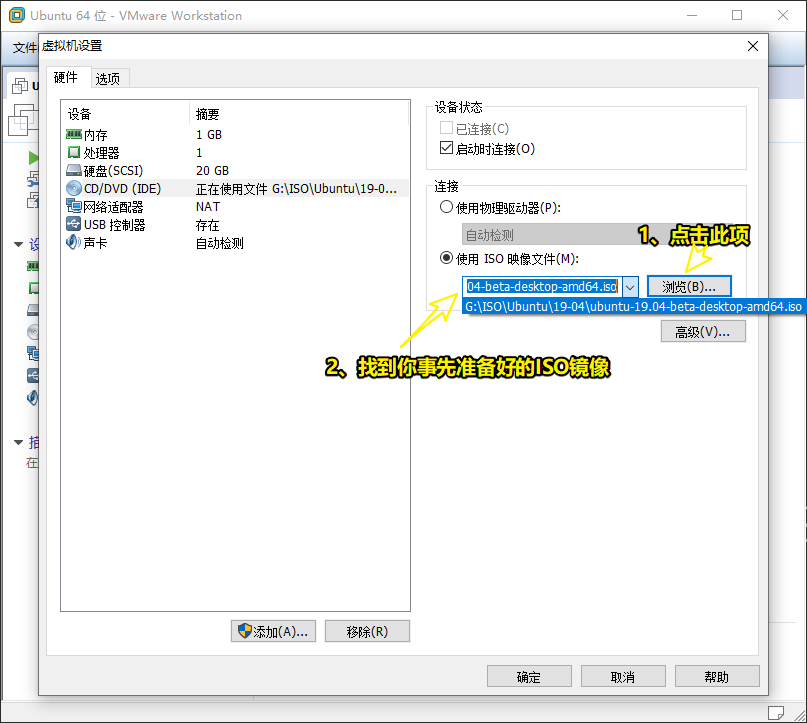807x723 pixels.
Task: Select the 网络适配器 network adapter icon
Action: pos(74,206)
